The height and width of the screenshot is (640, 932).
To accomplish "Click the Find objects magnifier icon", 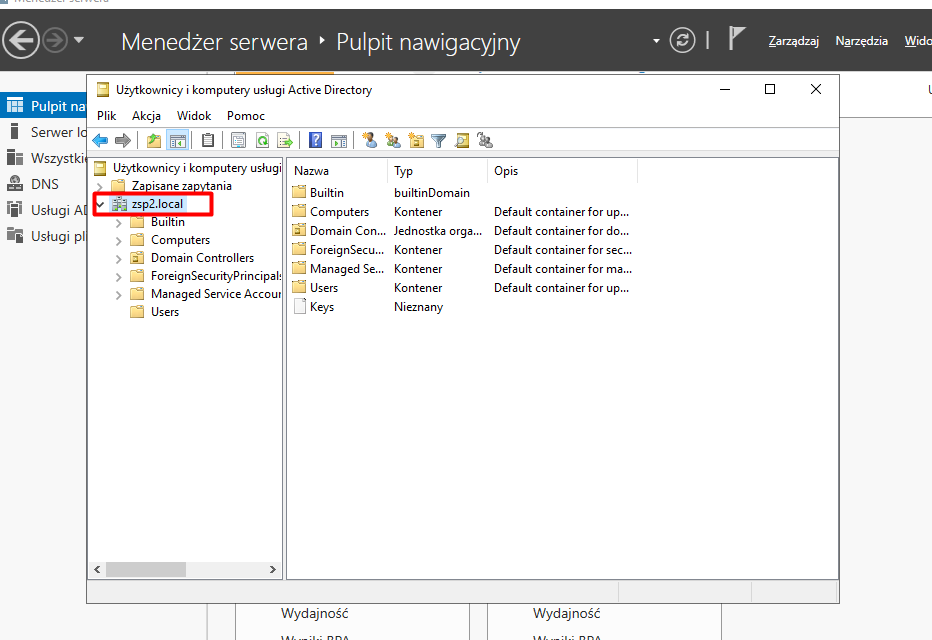I will tap(461, 141).
